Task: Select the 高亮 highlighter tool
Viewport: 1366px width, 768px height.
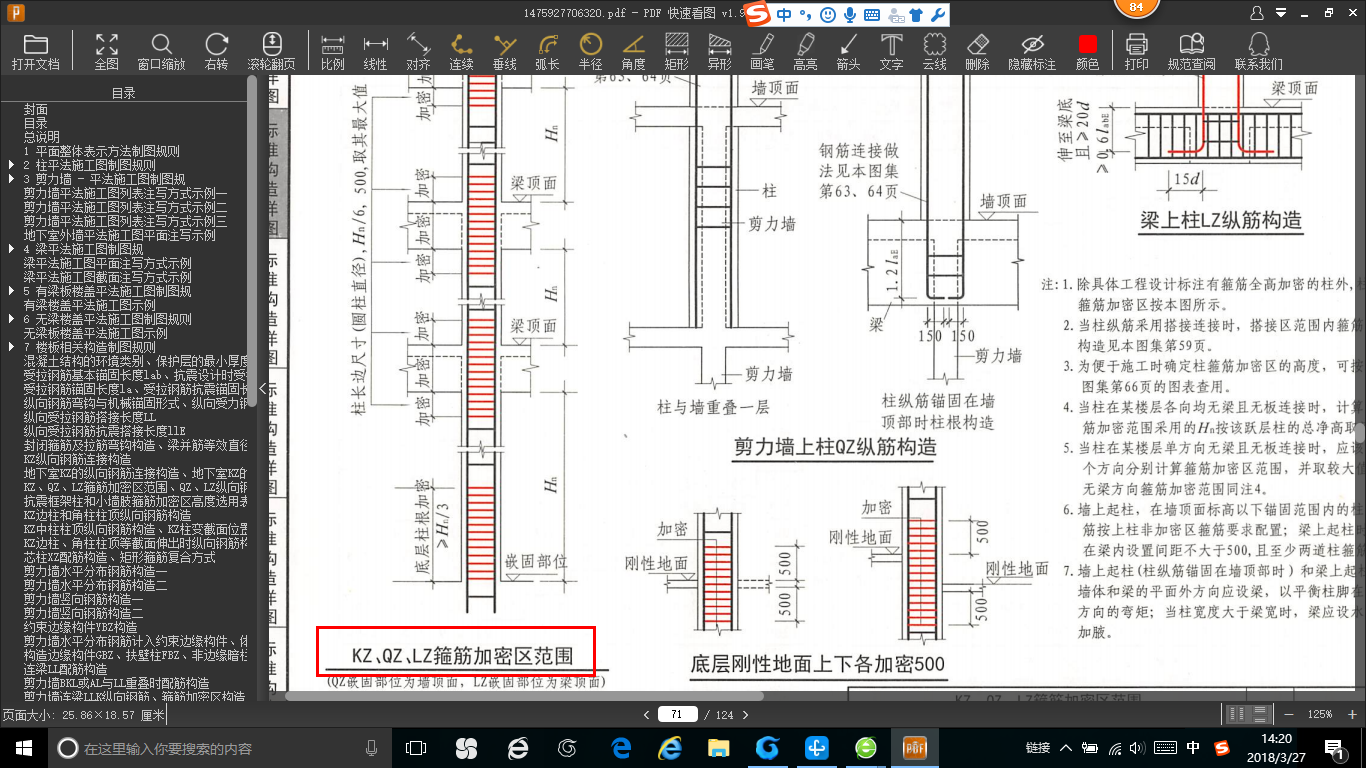Action: (805, 51)
